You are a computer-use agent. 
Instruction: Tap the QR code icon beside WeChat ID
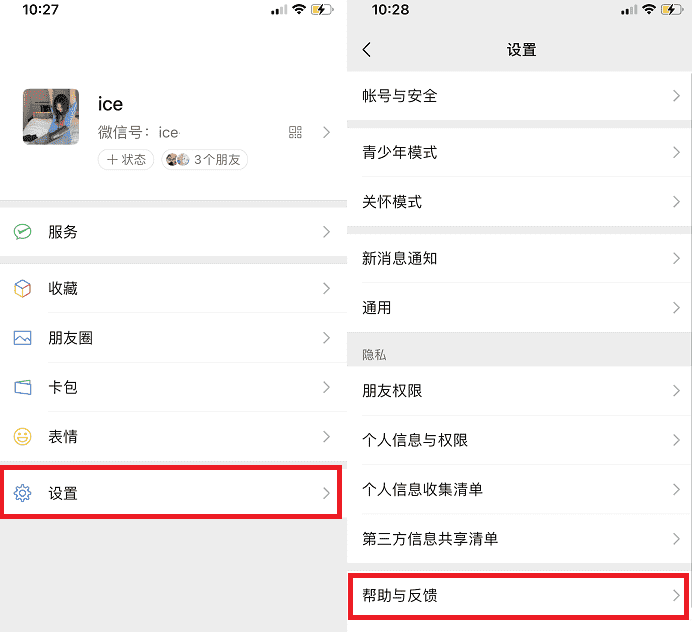(295, 132)
